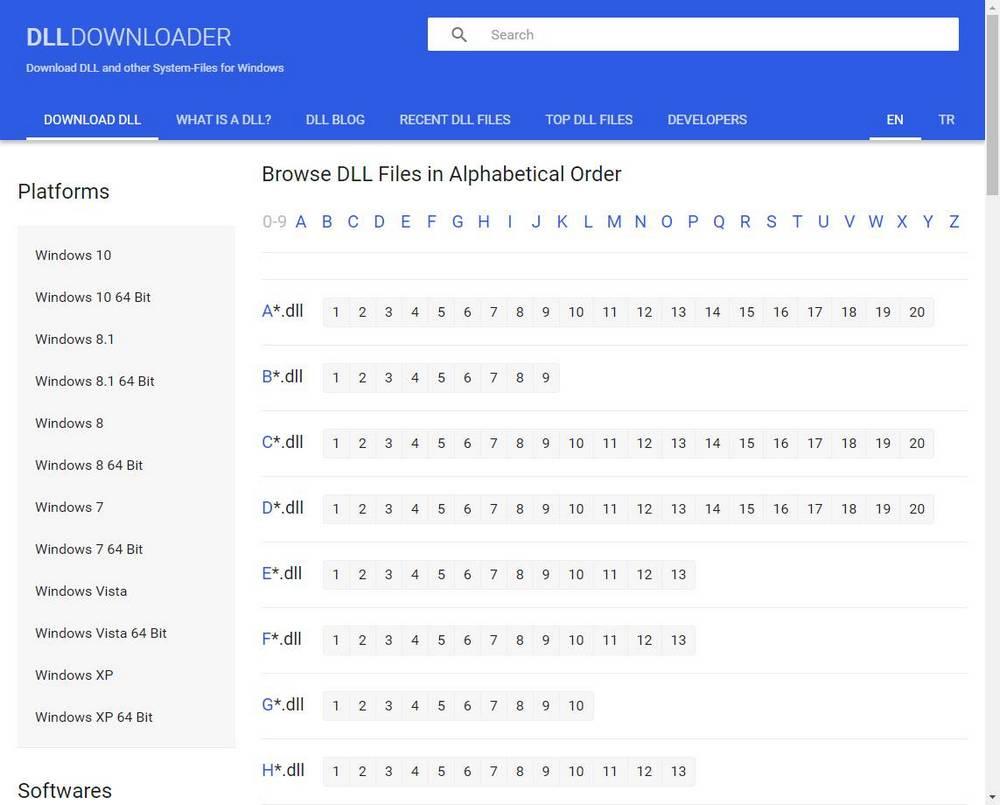Jump to letter D in alphabet index
Image resolution: width=1000 pixels, height=805 pixels.
(x=379, y=222)
